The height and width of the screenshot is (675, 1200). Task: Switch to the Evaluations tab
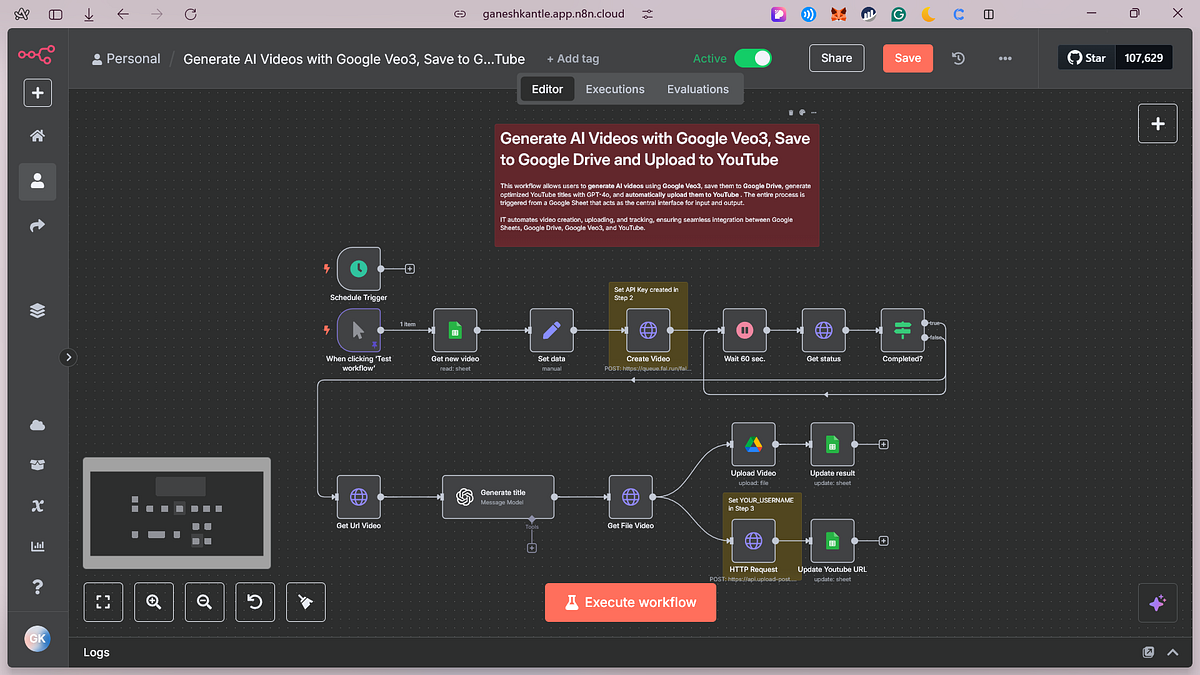pos(697,89)
